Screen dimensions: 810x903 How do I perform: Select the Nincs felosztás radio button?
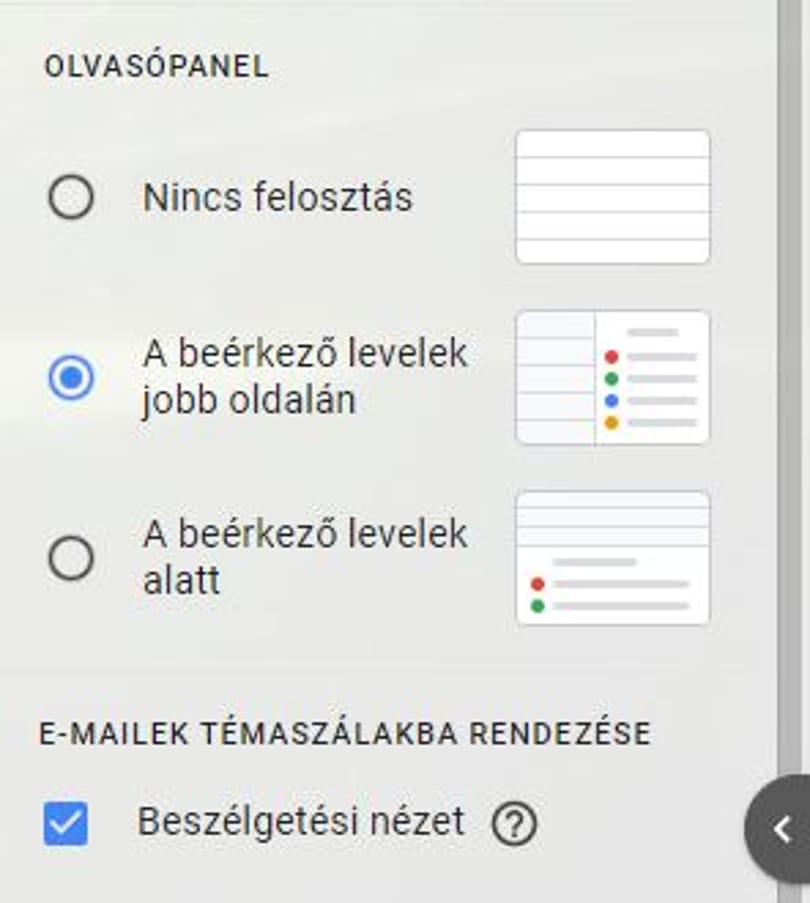coord(71,198)
